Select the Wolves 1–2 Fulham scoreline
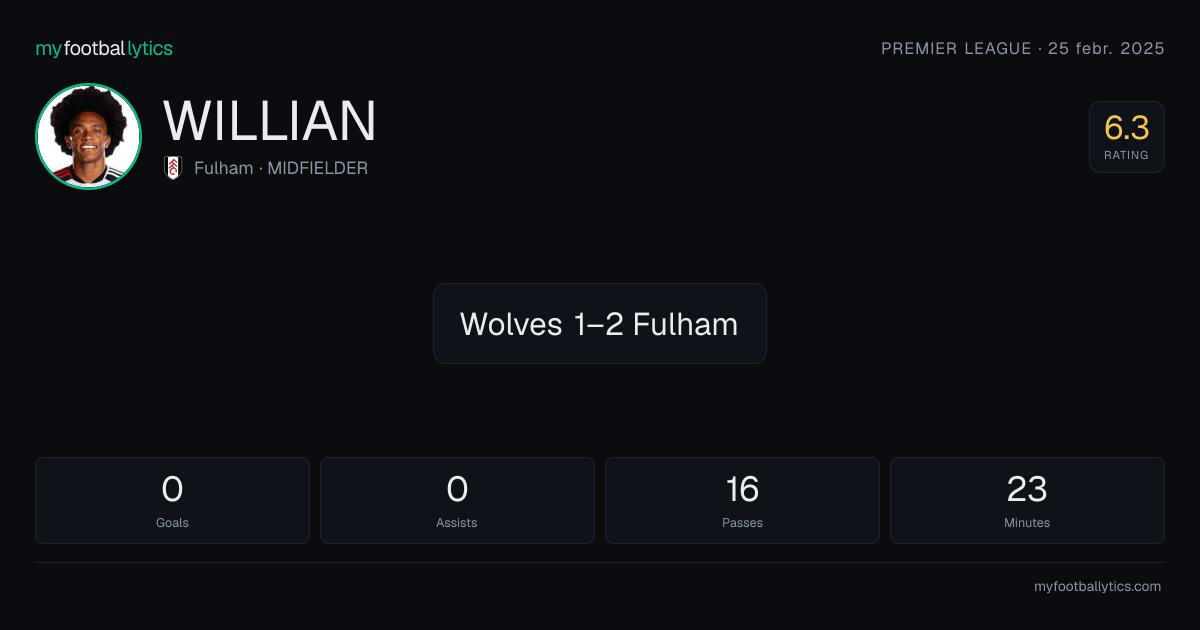1200x630 pixels. pos(599,323)
